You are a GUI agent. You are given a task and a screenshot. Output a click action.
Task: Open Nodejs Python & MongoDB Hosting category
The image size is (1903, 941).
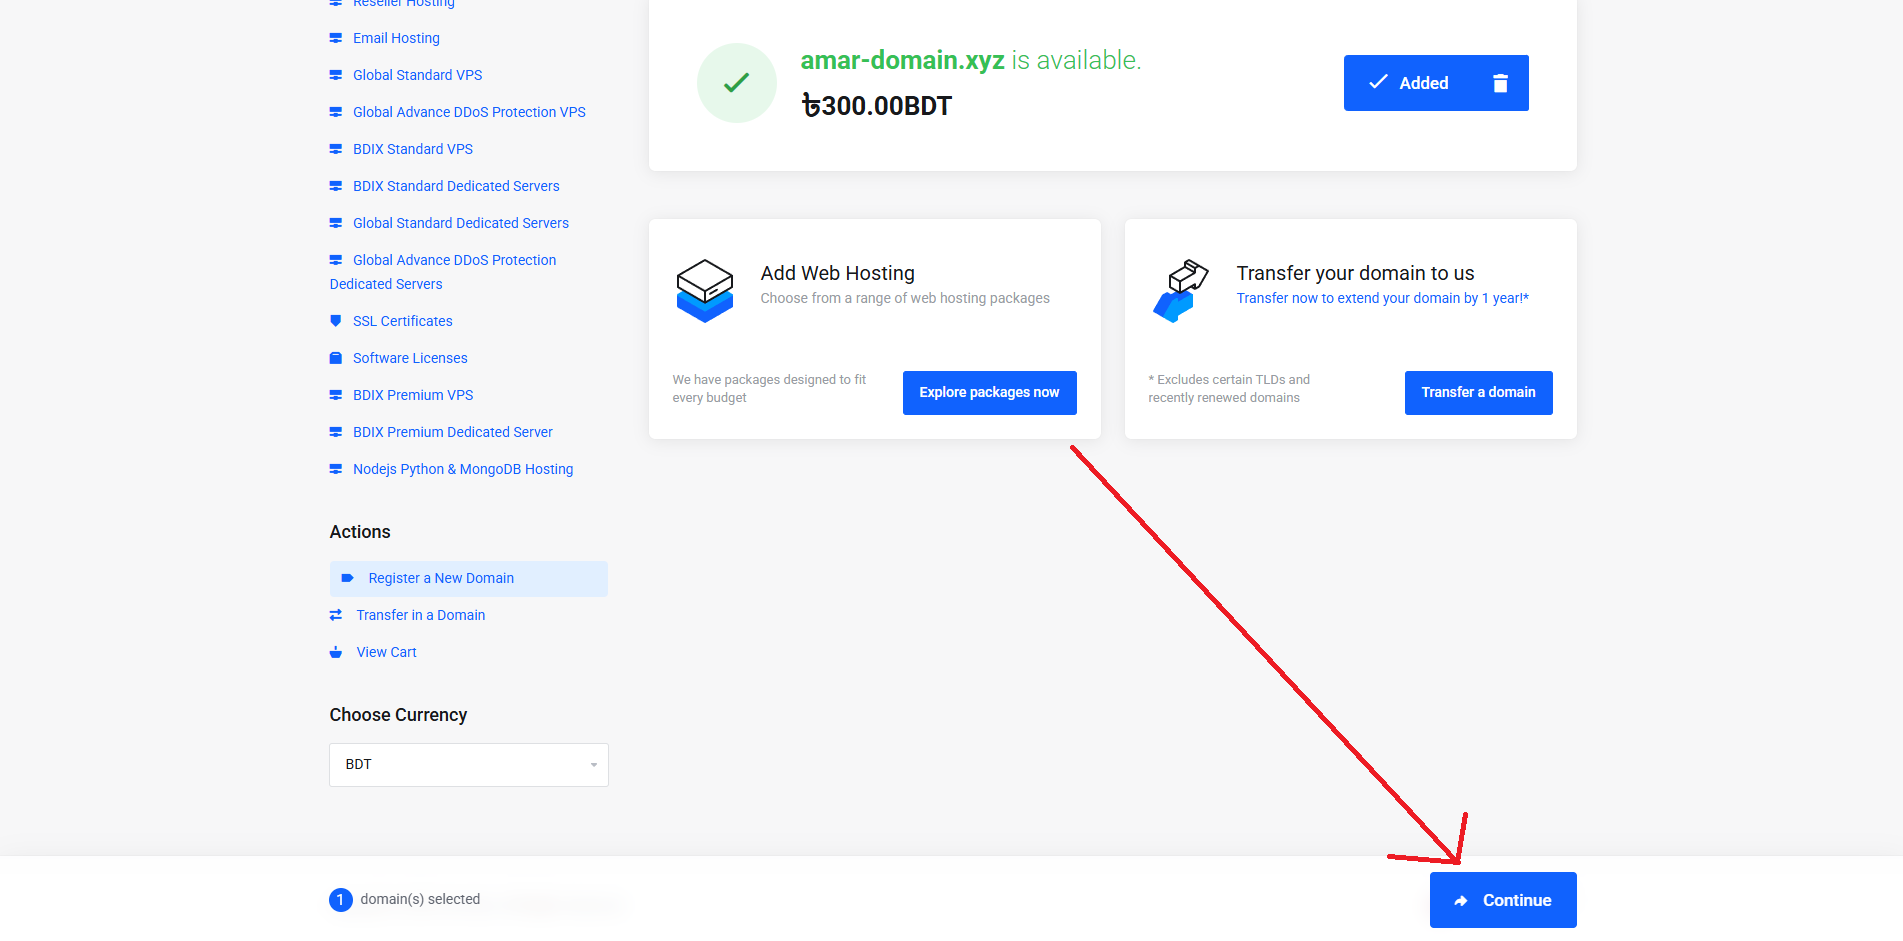coord(463,469)
